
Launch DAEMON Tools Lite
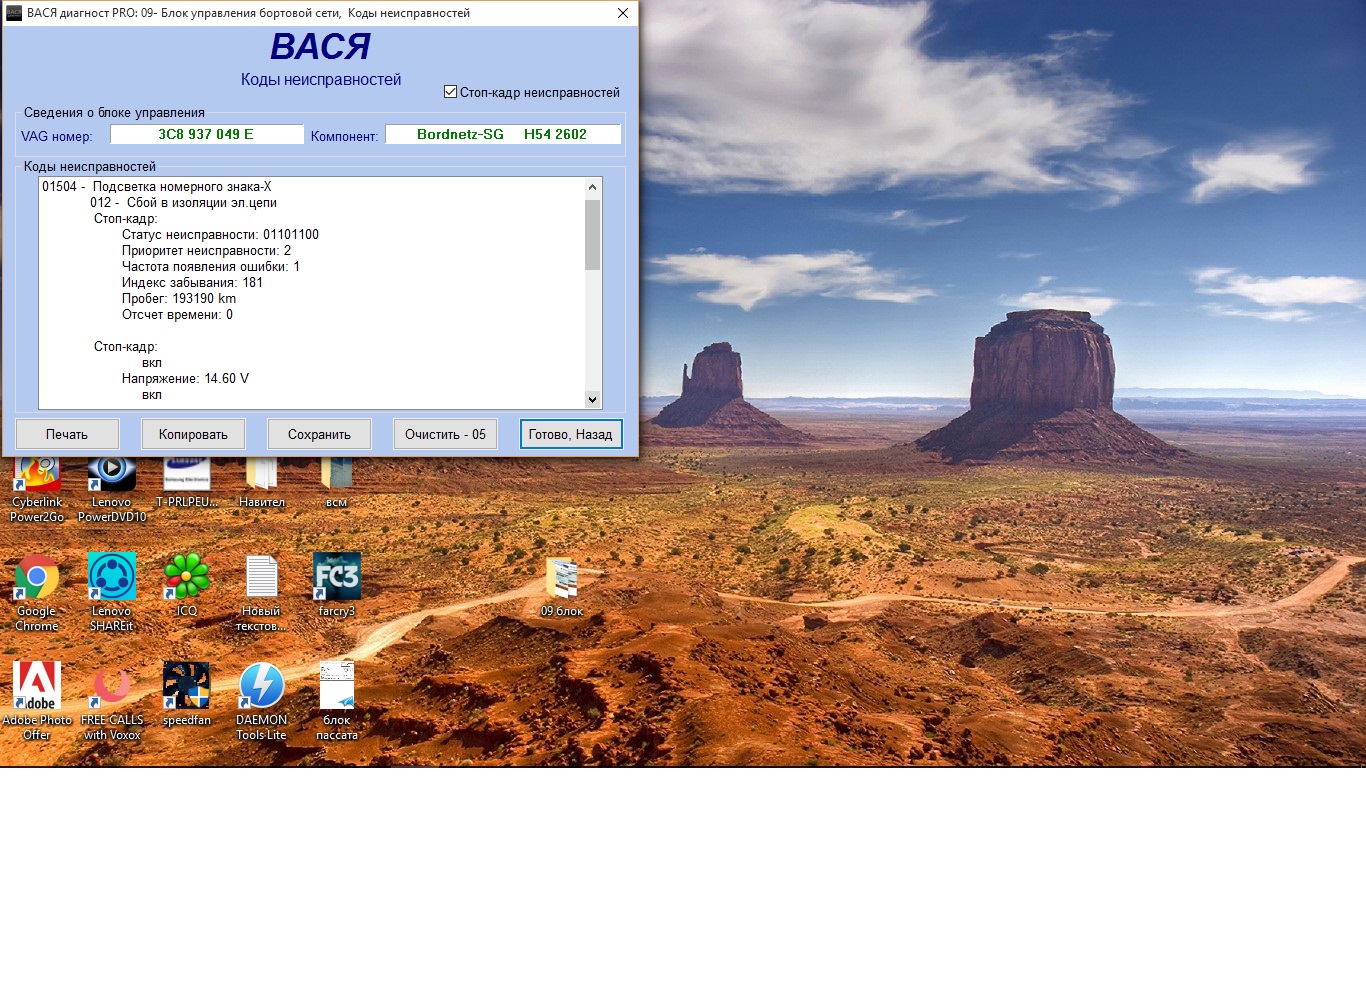262,686
